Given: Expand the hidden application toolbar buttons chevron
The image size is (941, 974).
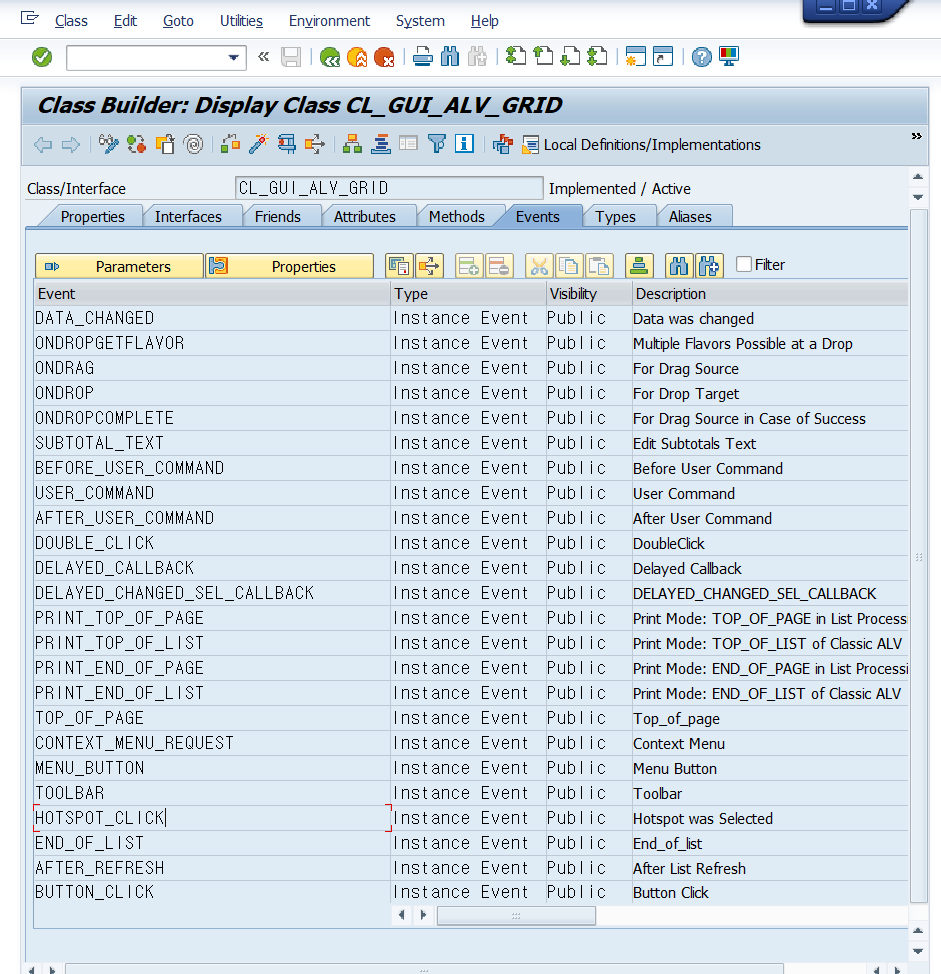Looking at the screenshot, I should [x=916, y=136].
